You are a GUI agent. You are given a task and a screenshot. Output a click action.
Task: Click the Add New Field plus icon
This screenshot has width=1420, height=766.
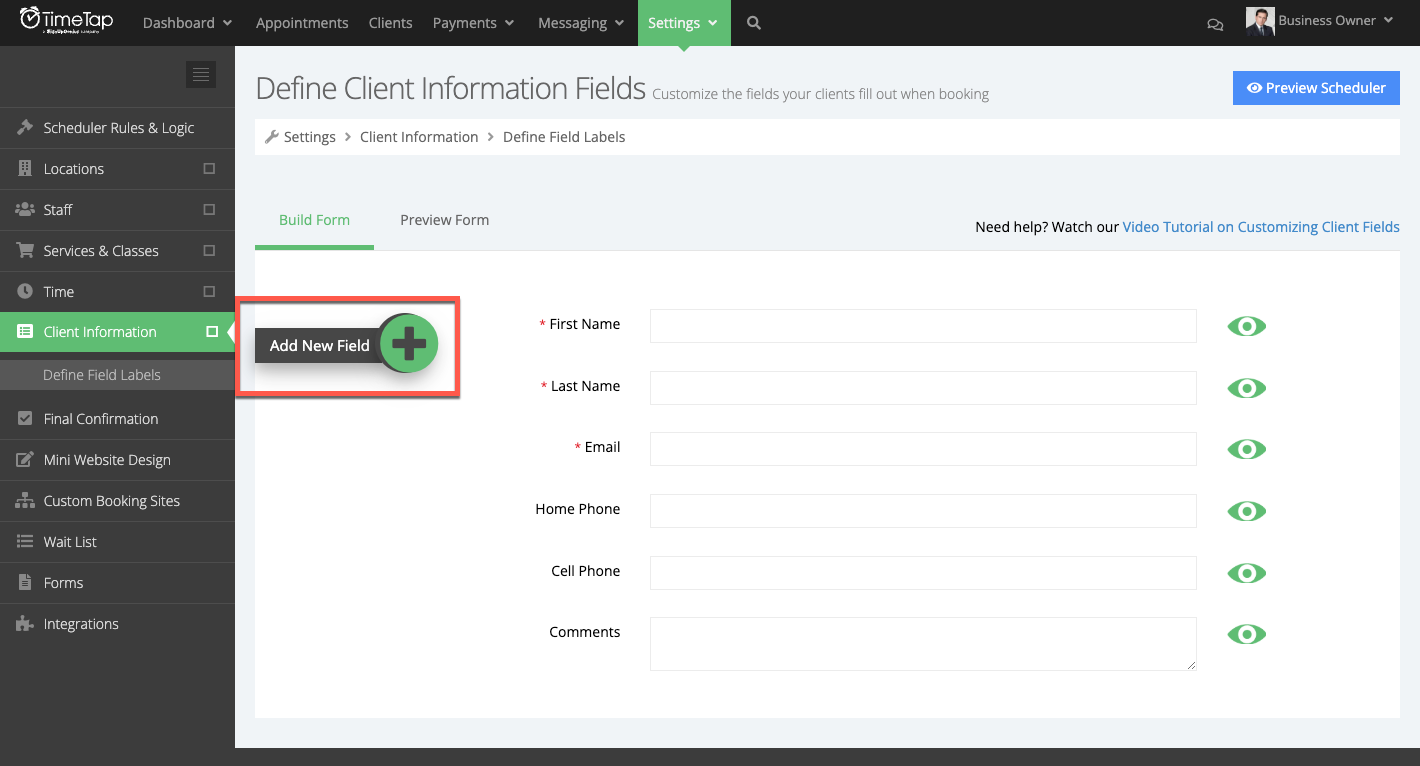407,343
